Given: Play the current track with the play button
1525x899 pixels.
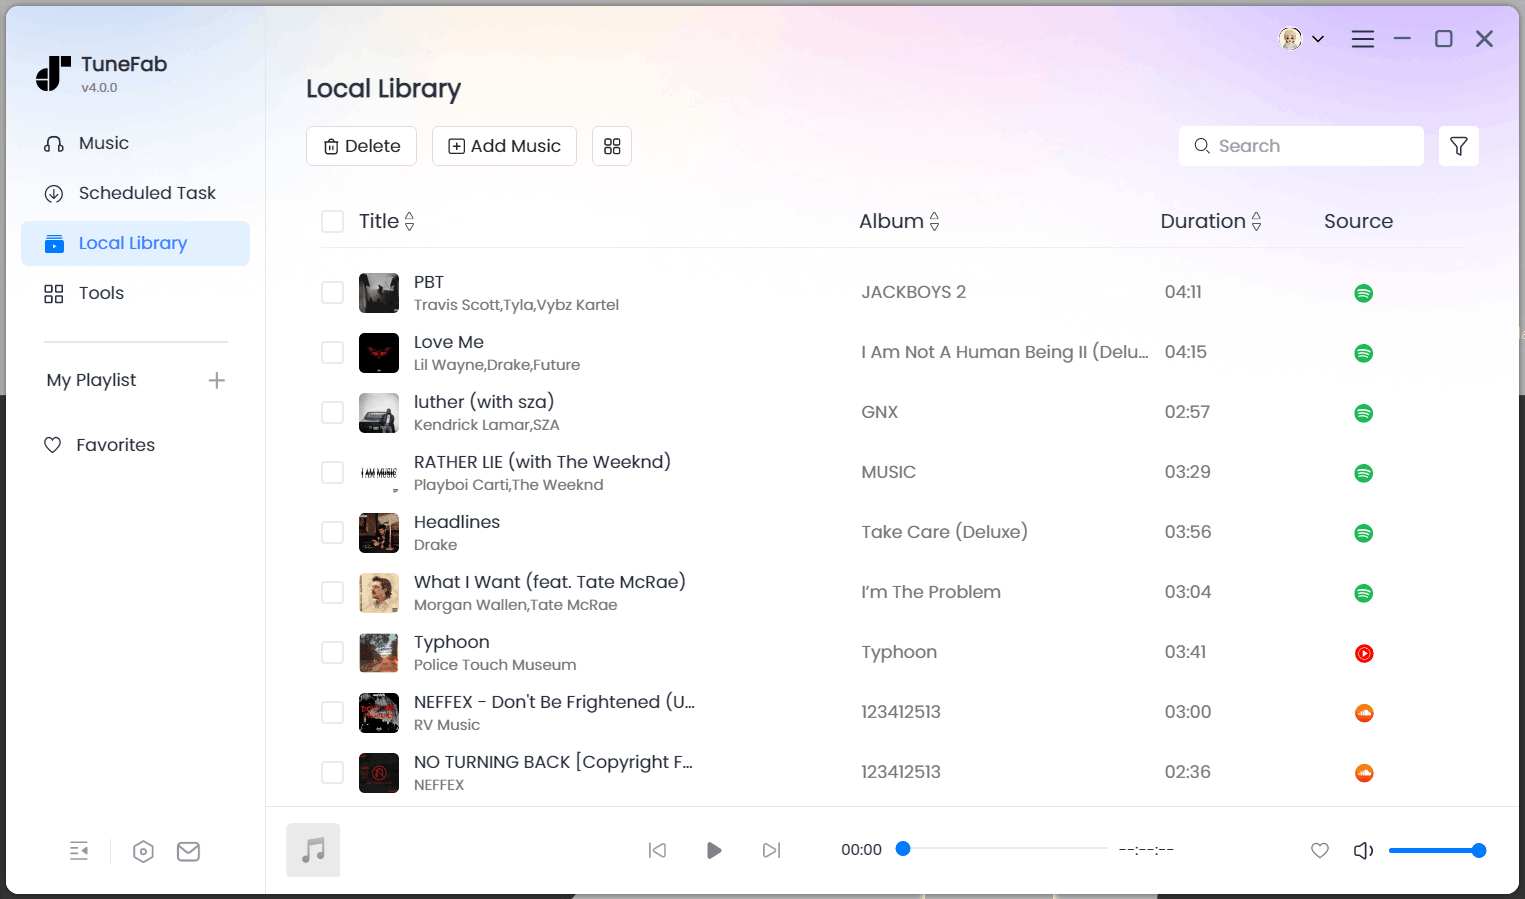Looking at the screenshot, I should tap(713, 850).
